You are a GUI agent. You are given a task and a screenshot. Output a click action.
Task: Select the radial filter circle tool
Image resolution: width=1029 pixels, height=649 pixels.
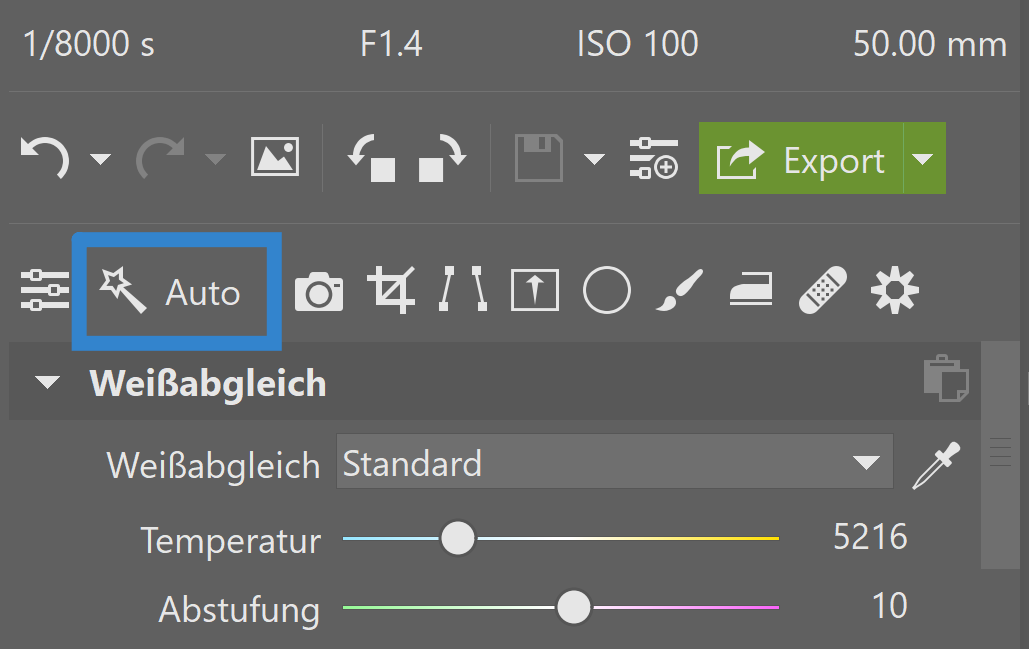[606, 291]
